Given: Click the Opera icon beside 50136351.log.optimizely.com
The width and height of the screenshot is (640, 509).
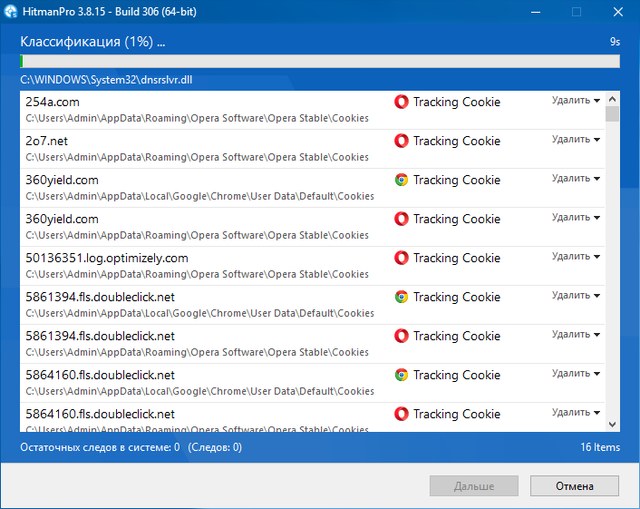Looking at the screenshot, I should (x=401, y=258).
